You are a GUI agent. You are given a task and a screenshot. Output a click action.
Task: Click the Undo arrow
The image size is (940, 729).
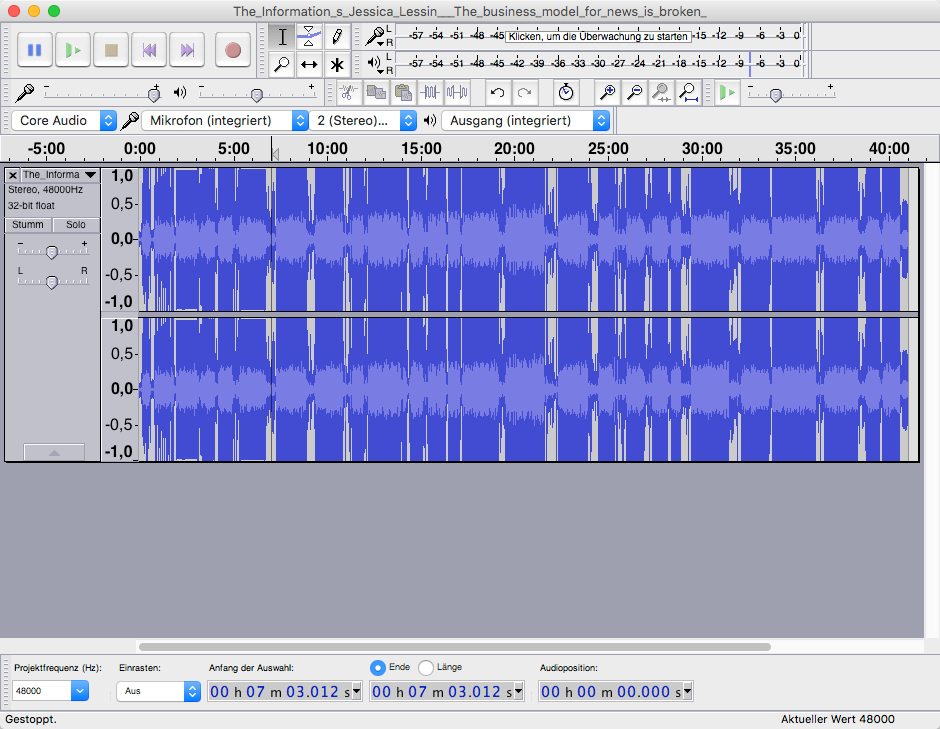click(x=497, y=92)
